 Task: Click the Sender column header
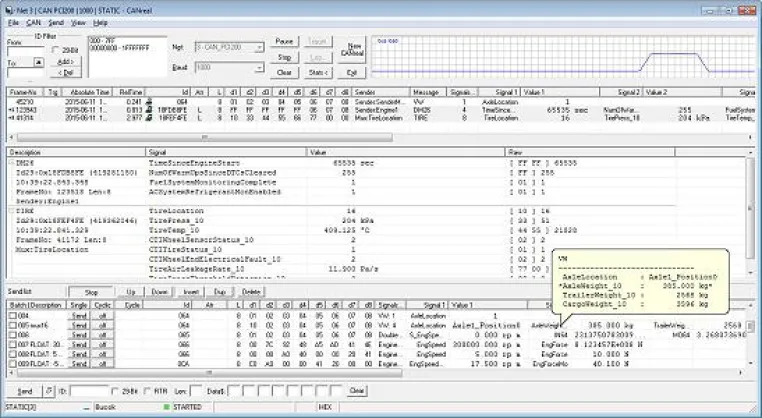click(x=381, y=92)
